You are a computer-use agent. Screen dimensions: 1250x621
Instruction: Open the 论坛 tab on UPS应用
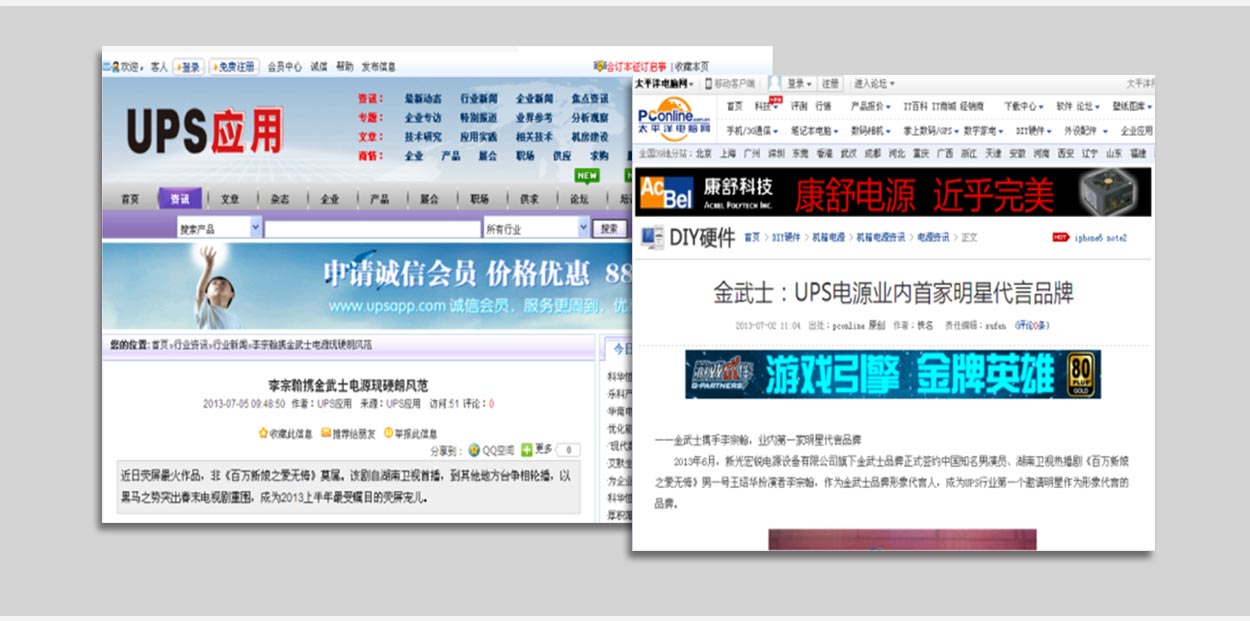[579, 199]
